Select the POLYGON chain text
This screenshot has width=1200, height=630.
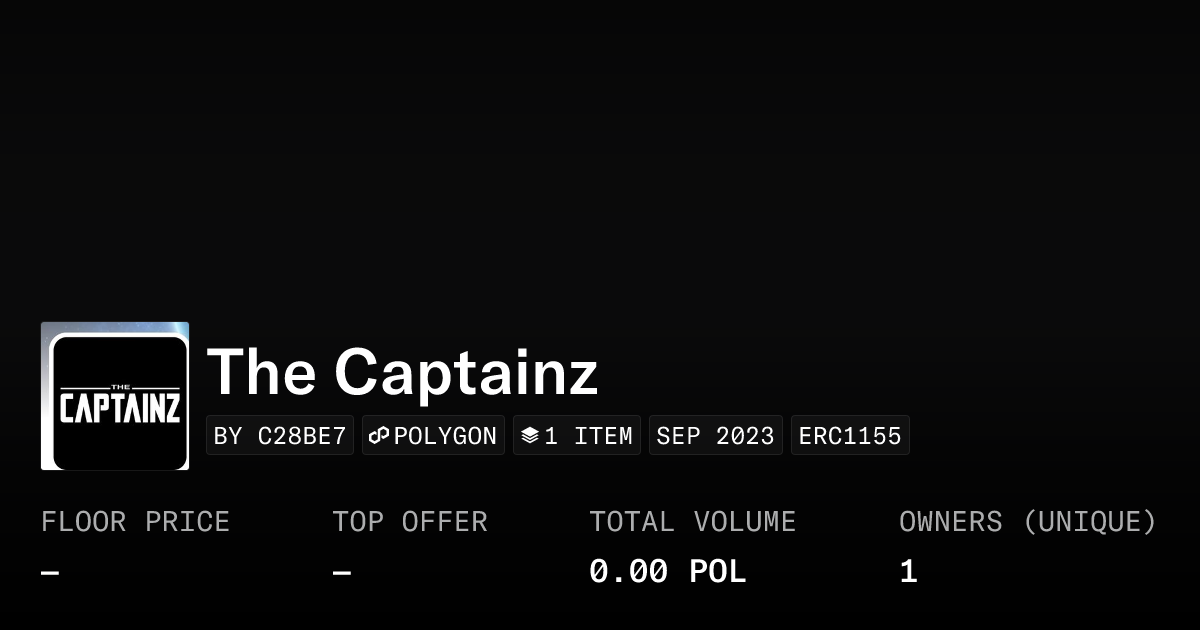point(445,436)
